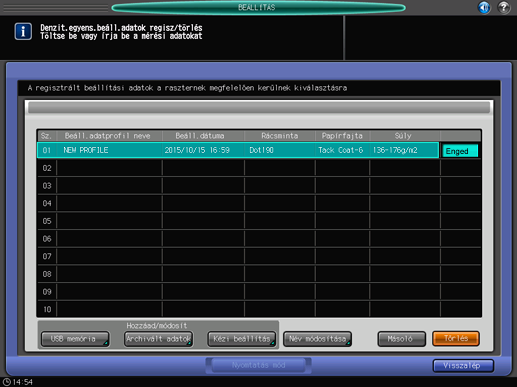
Task: Click the Beáll.adatprofil neve column header
Action: tap(108, 136)
